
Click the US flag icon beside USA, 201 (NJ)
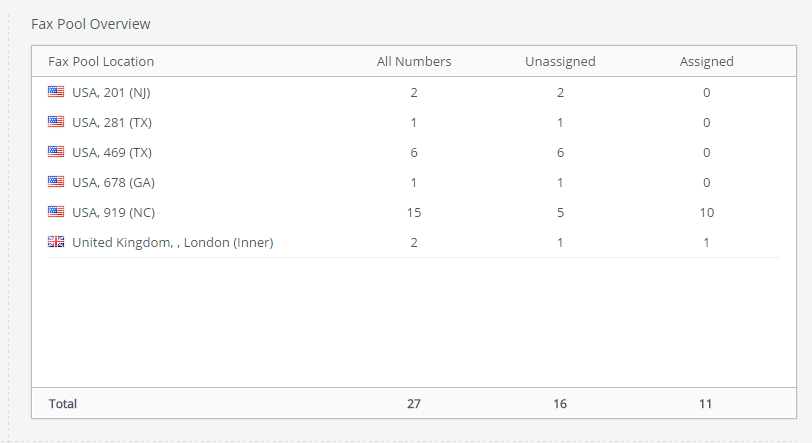[56, 92]
